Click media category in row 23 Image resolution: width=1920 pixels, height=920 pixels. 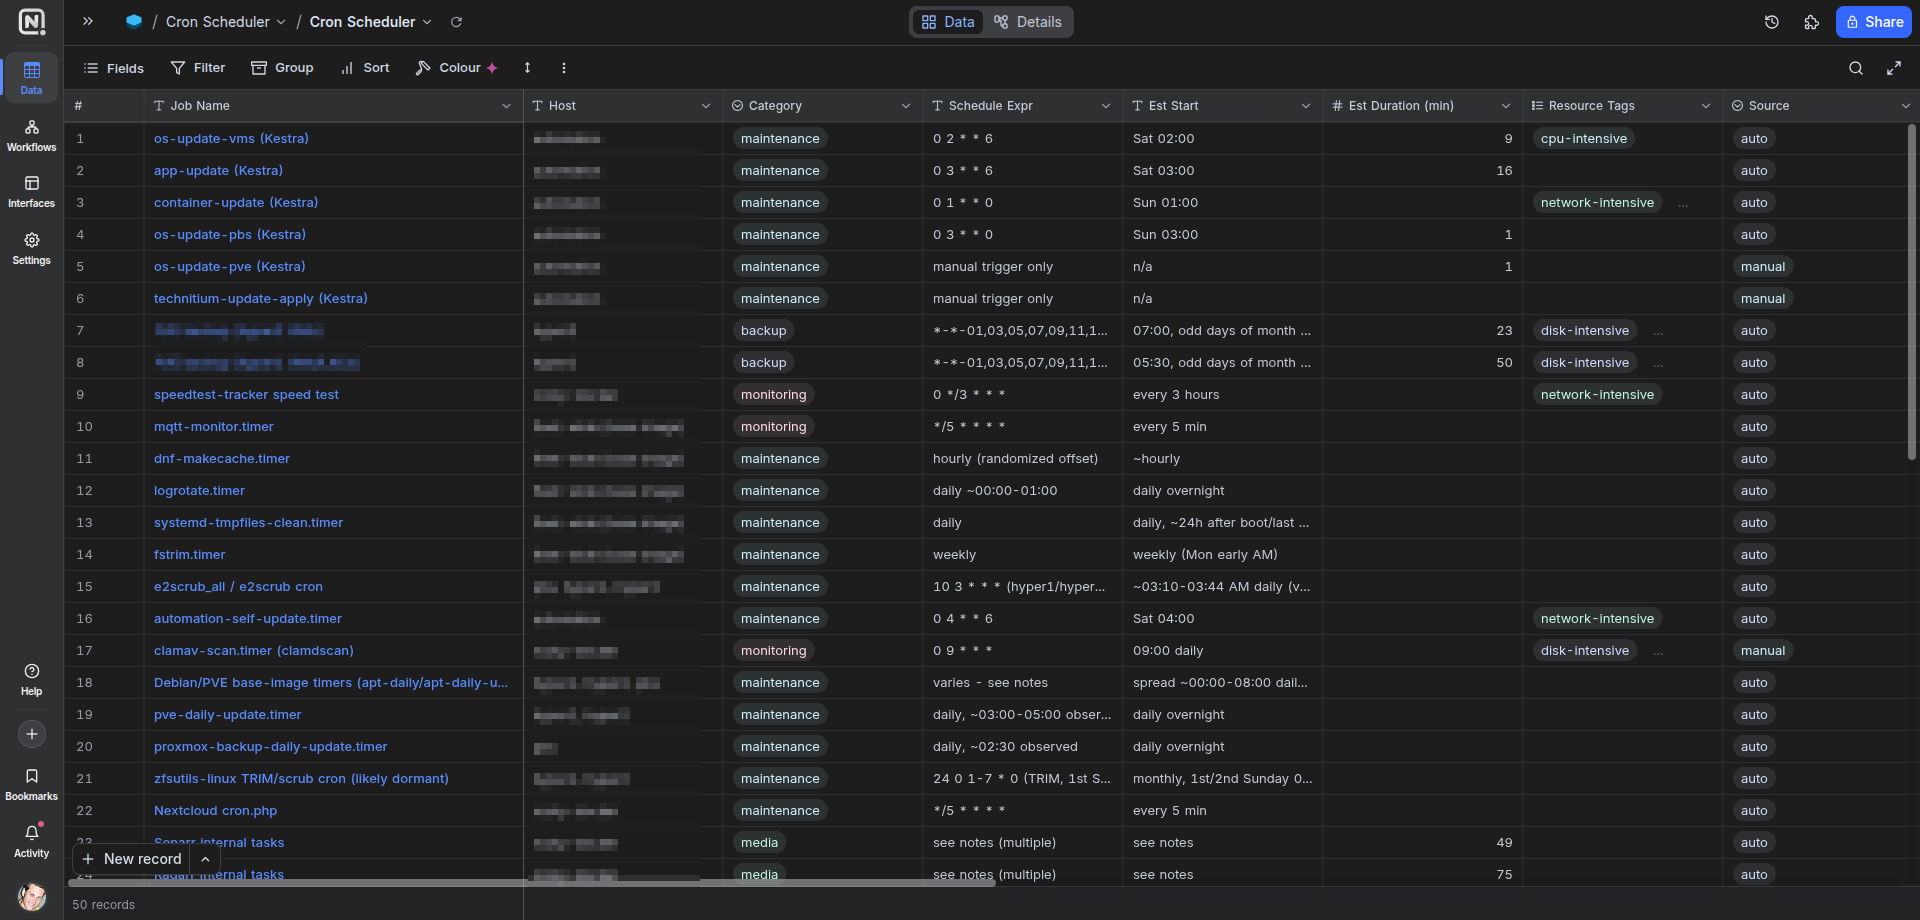(x=759, y=843)
